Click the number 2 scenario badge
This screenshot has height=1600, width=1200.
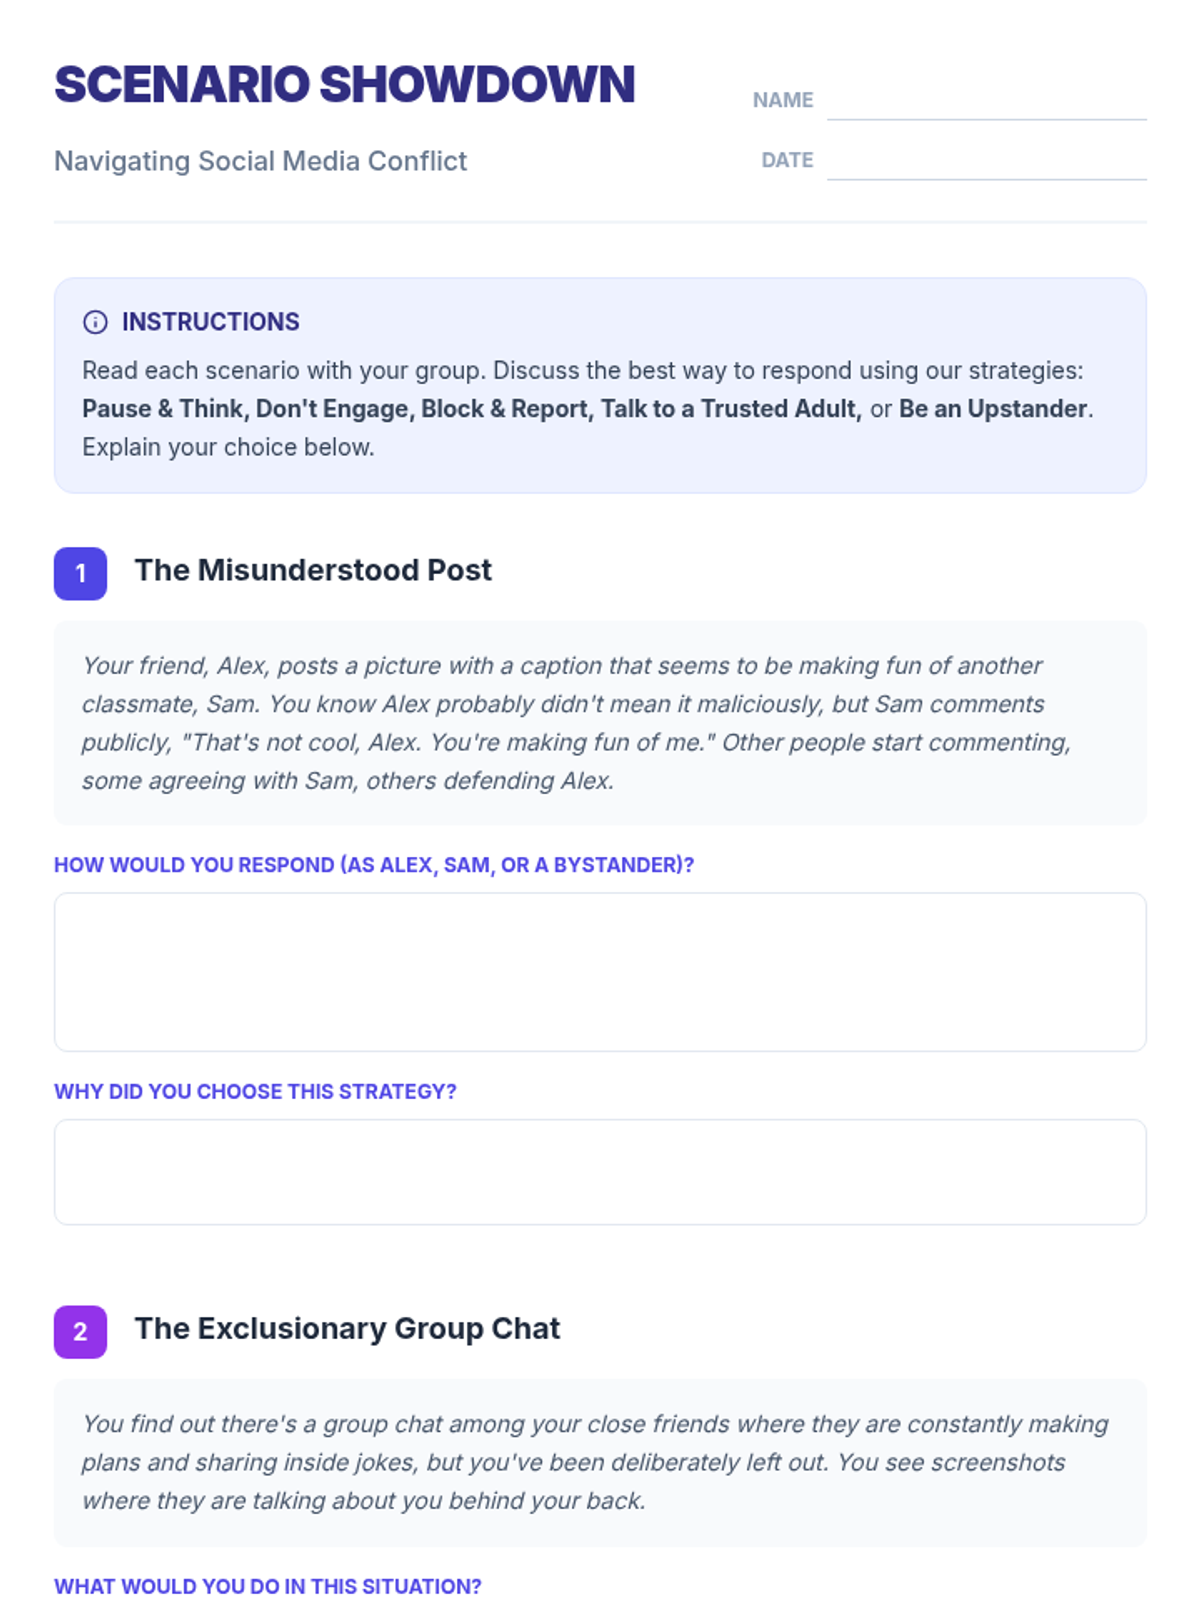(x=80, y=1331)
